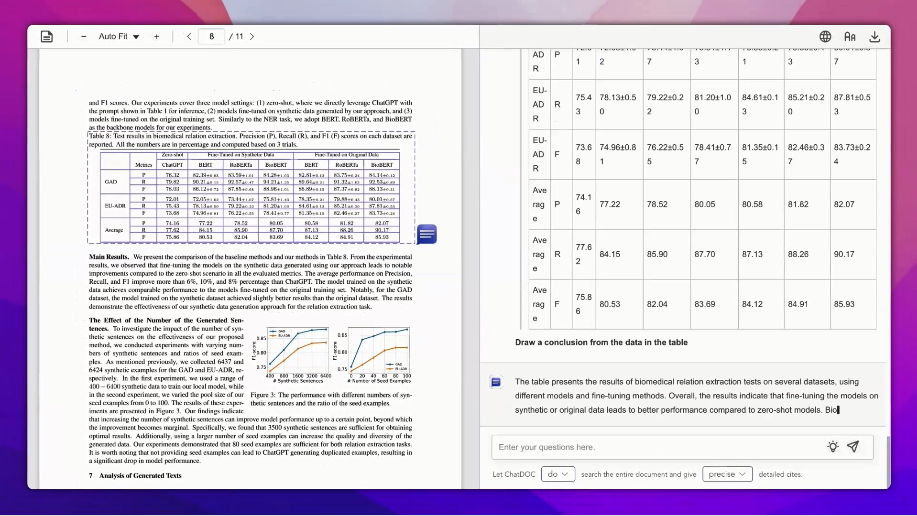Open the 'precise' cites dropdown
This screenshot has height=516, width=917.
[727, 474]
